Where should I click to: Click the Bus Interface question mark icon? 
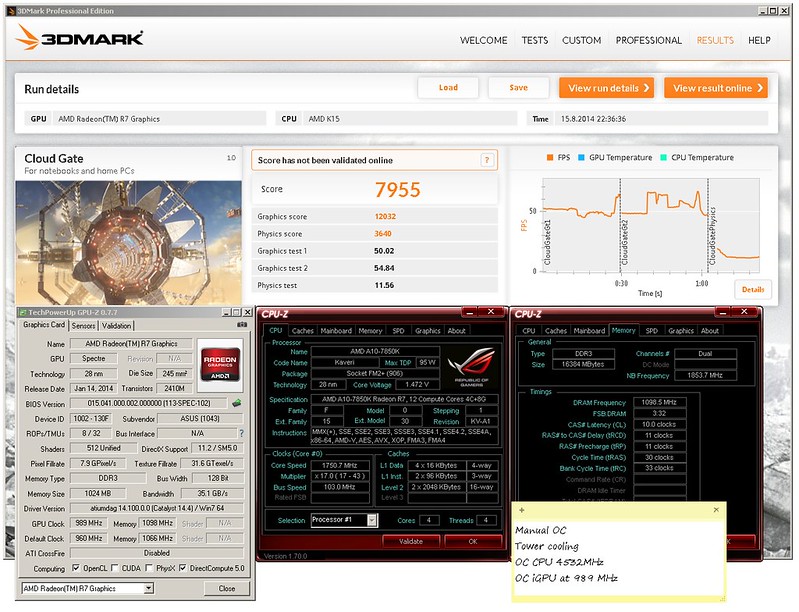click(242, 434)
